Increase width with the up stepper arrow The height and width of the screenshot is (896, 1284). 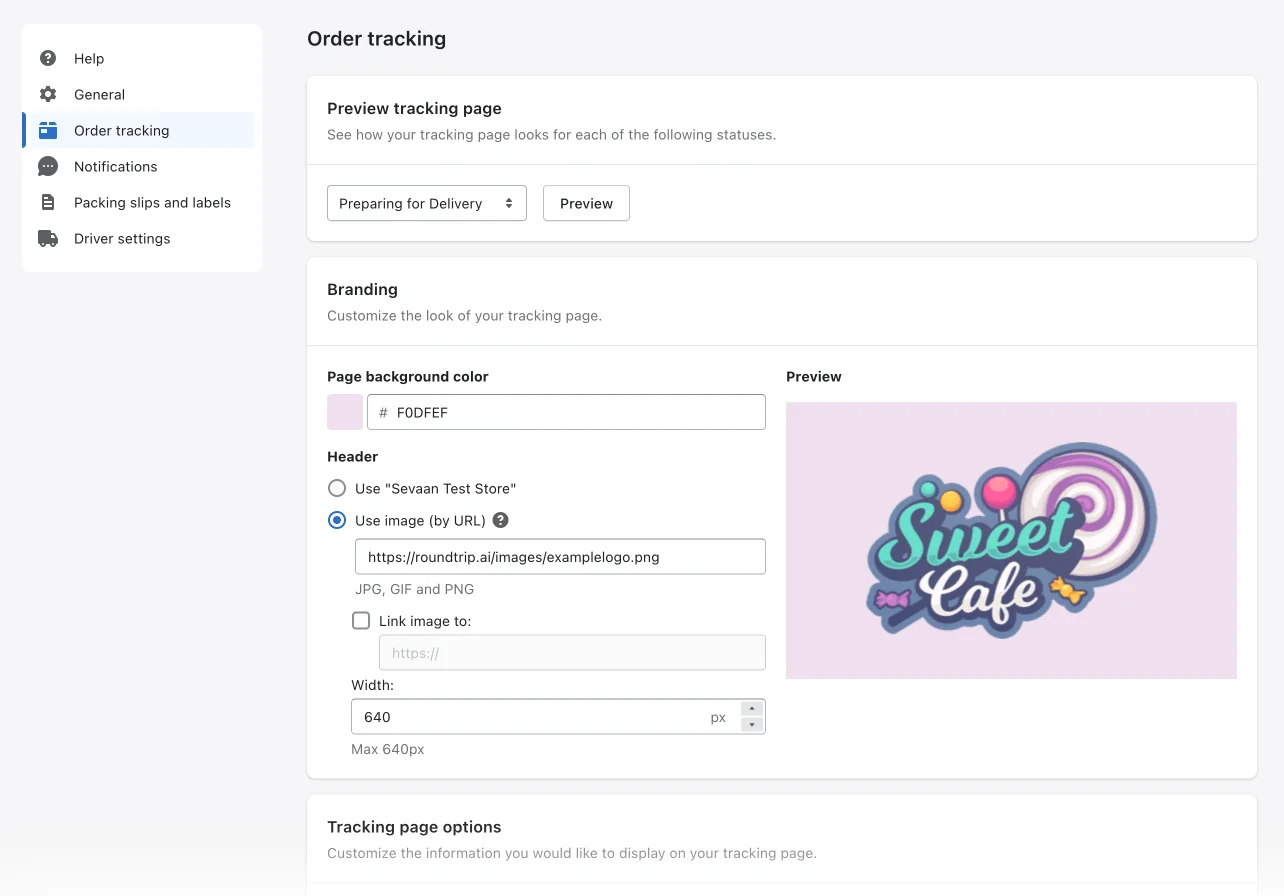coord(752,709)
